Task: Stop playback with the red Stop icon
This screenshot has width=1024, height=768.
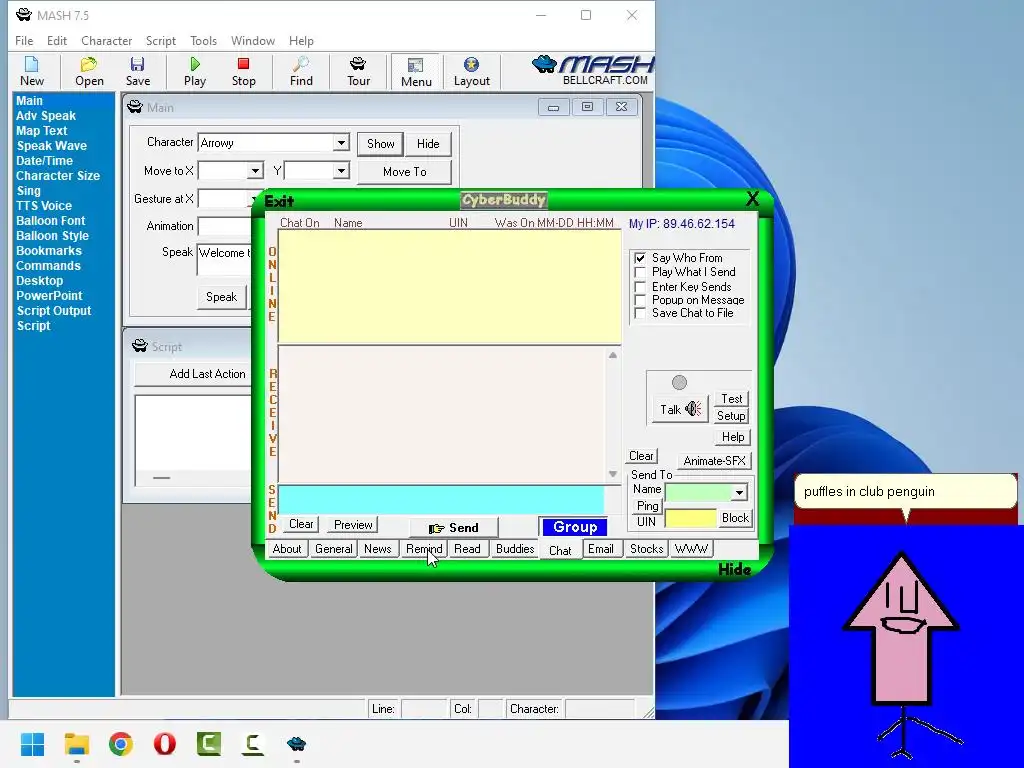Action: 244,72
